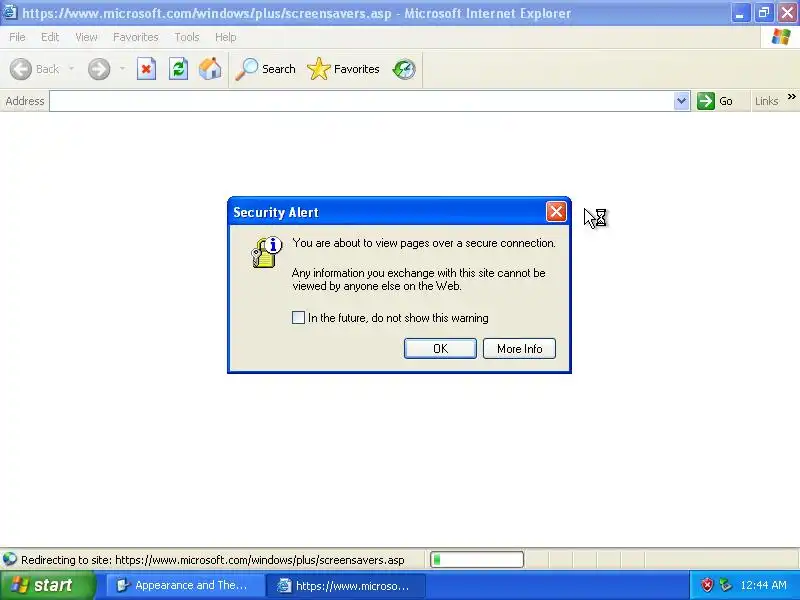Click the padlock info icon in Security Alert
800x600 pixels.
pos(266,252)
